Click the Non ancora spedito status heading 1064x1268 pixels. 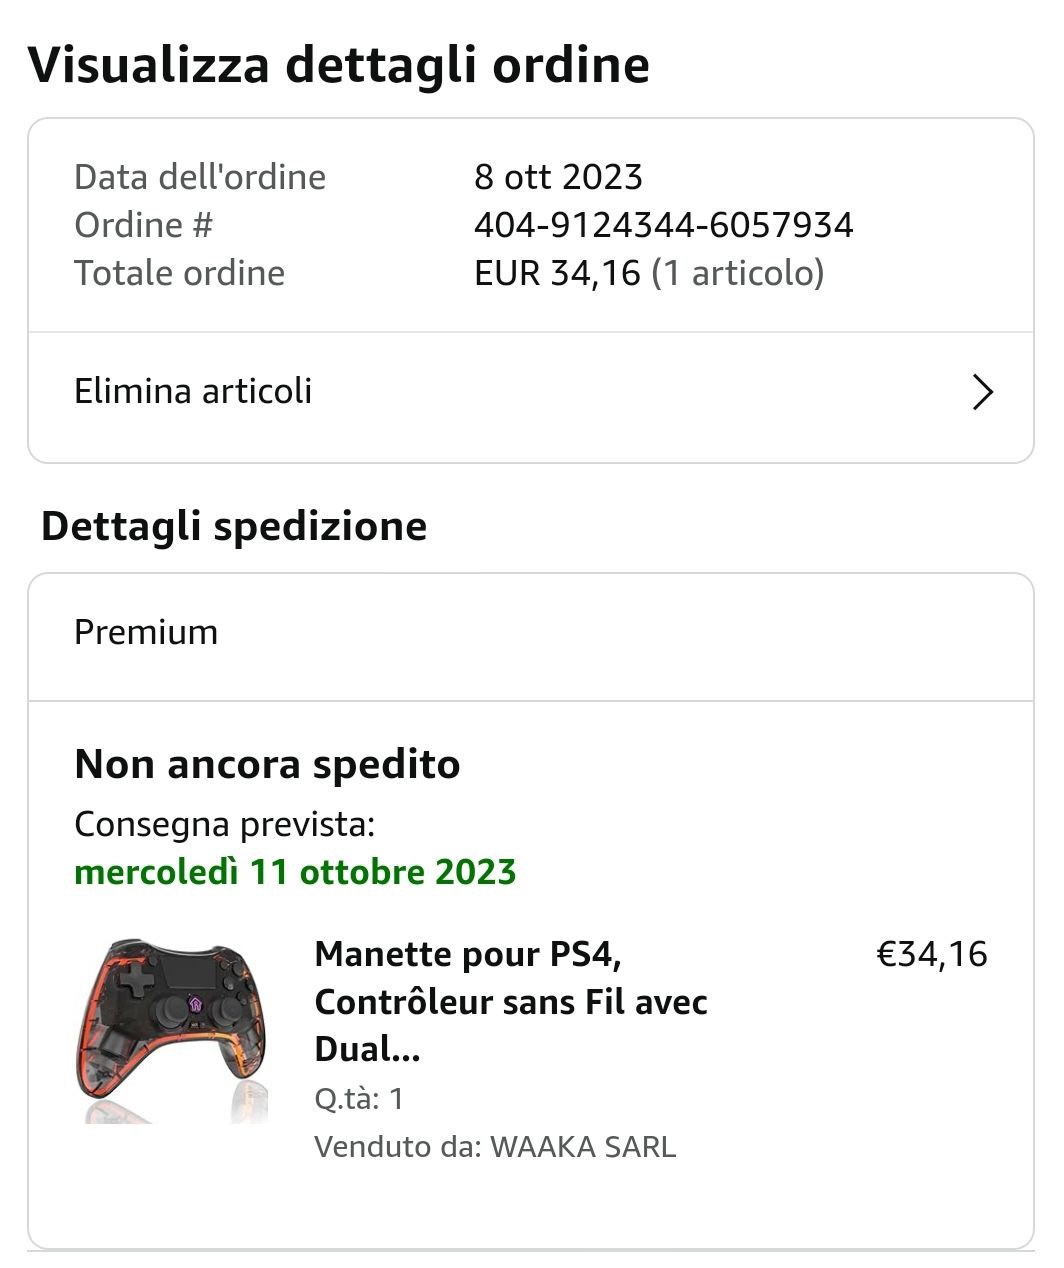click(267, 764)
